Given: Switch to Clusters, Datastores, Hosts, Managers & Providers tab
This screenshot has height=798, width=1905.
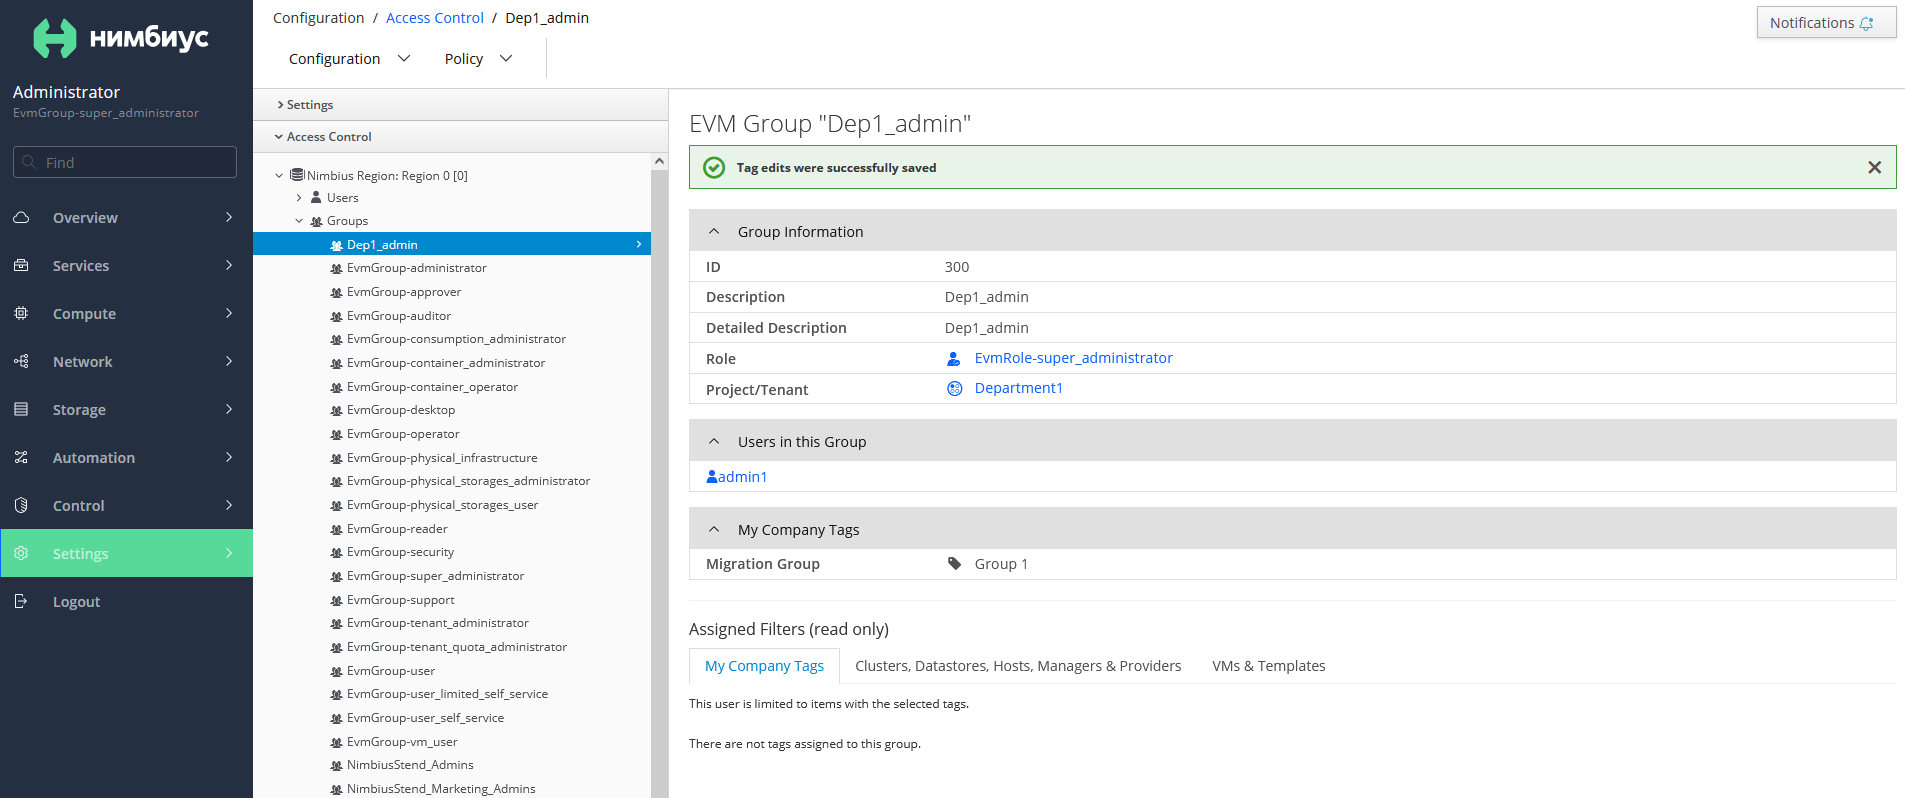Looking at the screenshot, I should click(x=1018, y=666).
